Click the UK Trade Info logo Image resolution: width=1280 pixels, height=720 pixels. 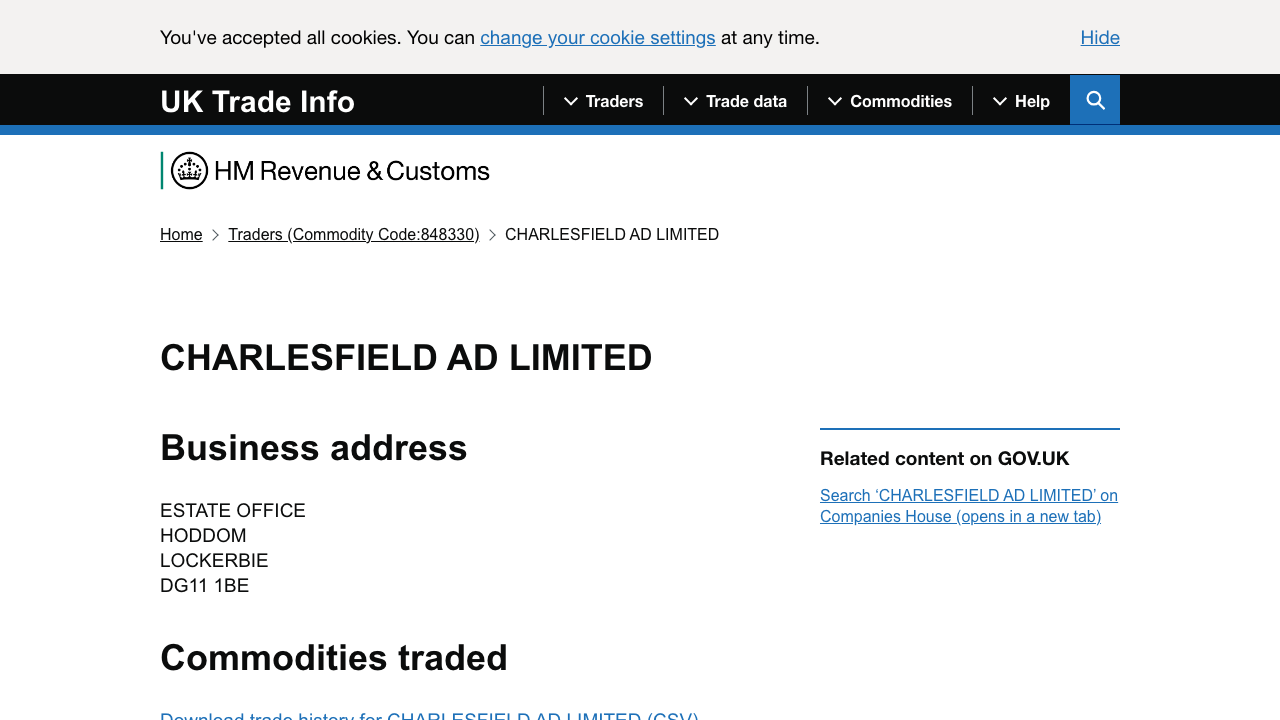(x=257, y=101)
